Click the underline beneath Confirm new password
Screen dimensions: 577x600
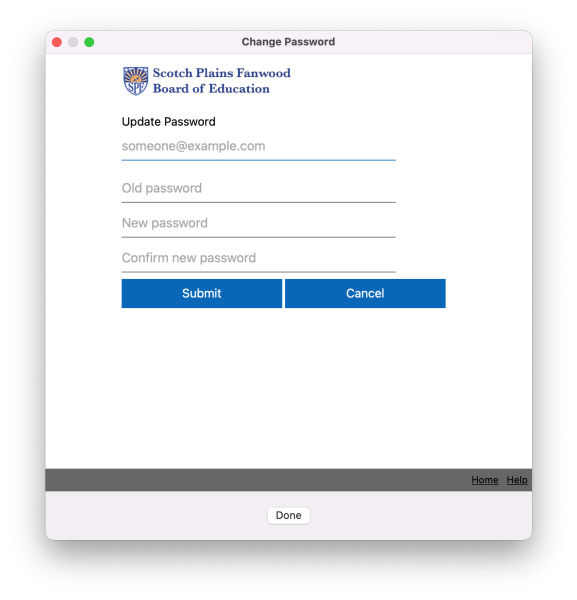tap(258, 272)
